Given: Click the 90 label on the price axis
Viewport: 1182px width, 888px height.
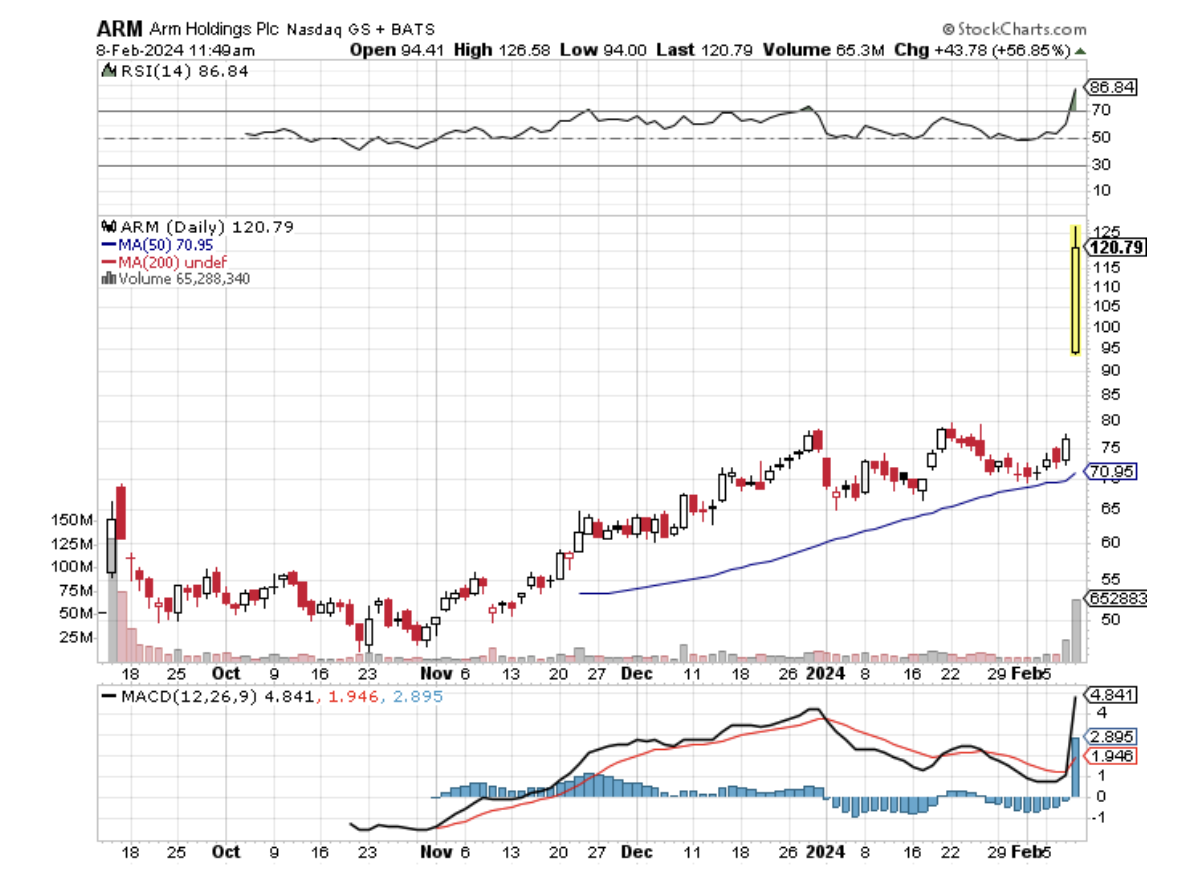Looking at the screenshot, I should click(x=1110, y=371).
